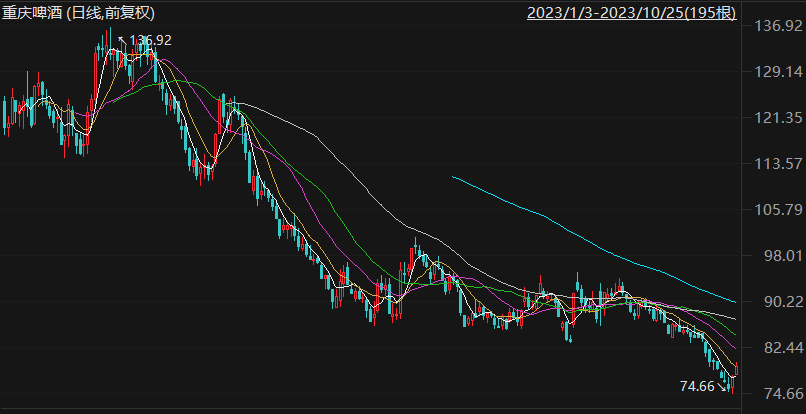Image resolution: width=806 pixels, height=414 pixels.
Task: Click the 113.57 price axis label
Action: coord(776,164)
